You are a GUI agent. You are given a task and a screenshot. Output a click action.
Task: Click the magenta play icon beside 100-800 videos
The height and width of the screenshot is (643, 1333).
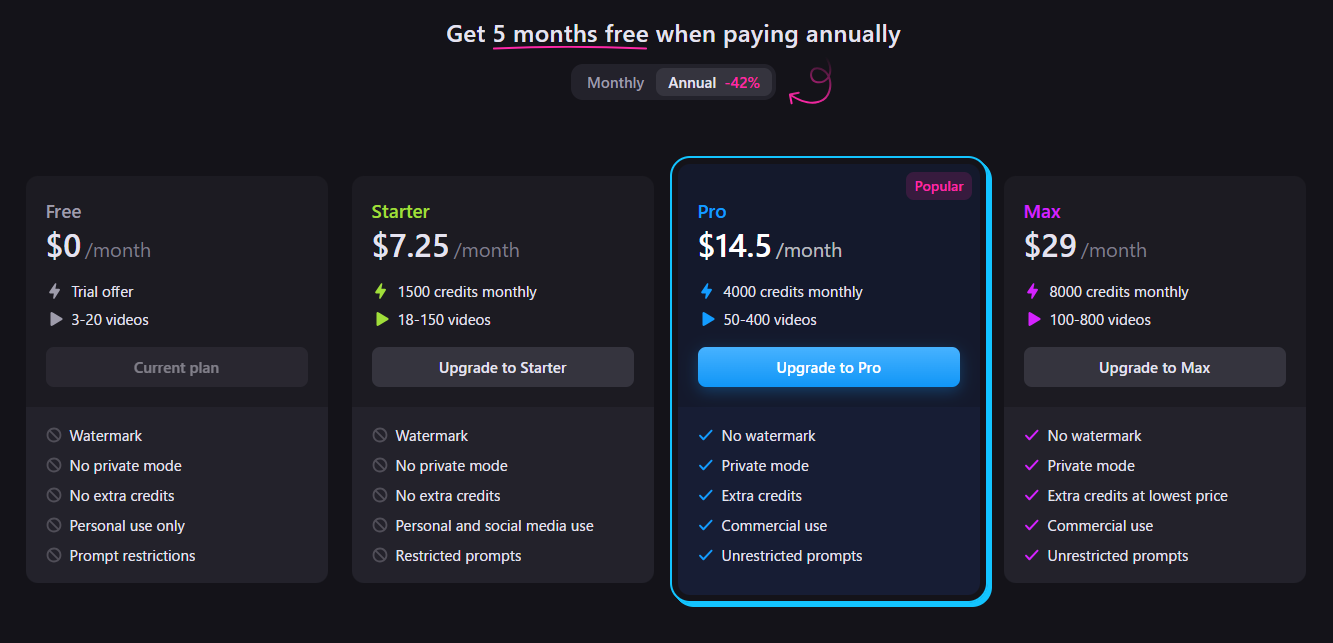point(1033,320)
